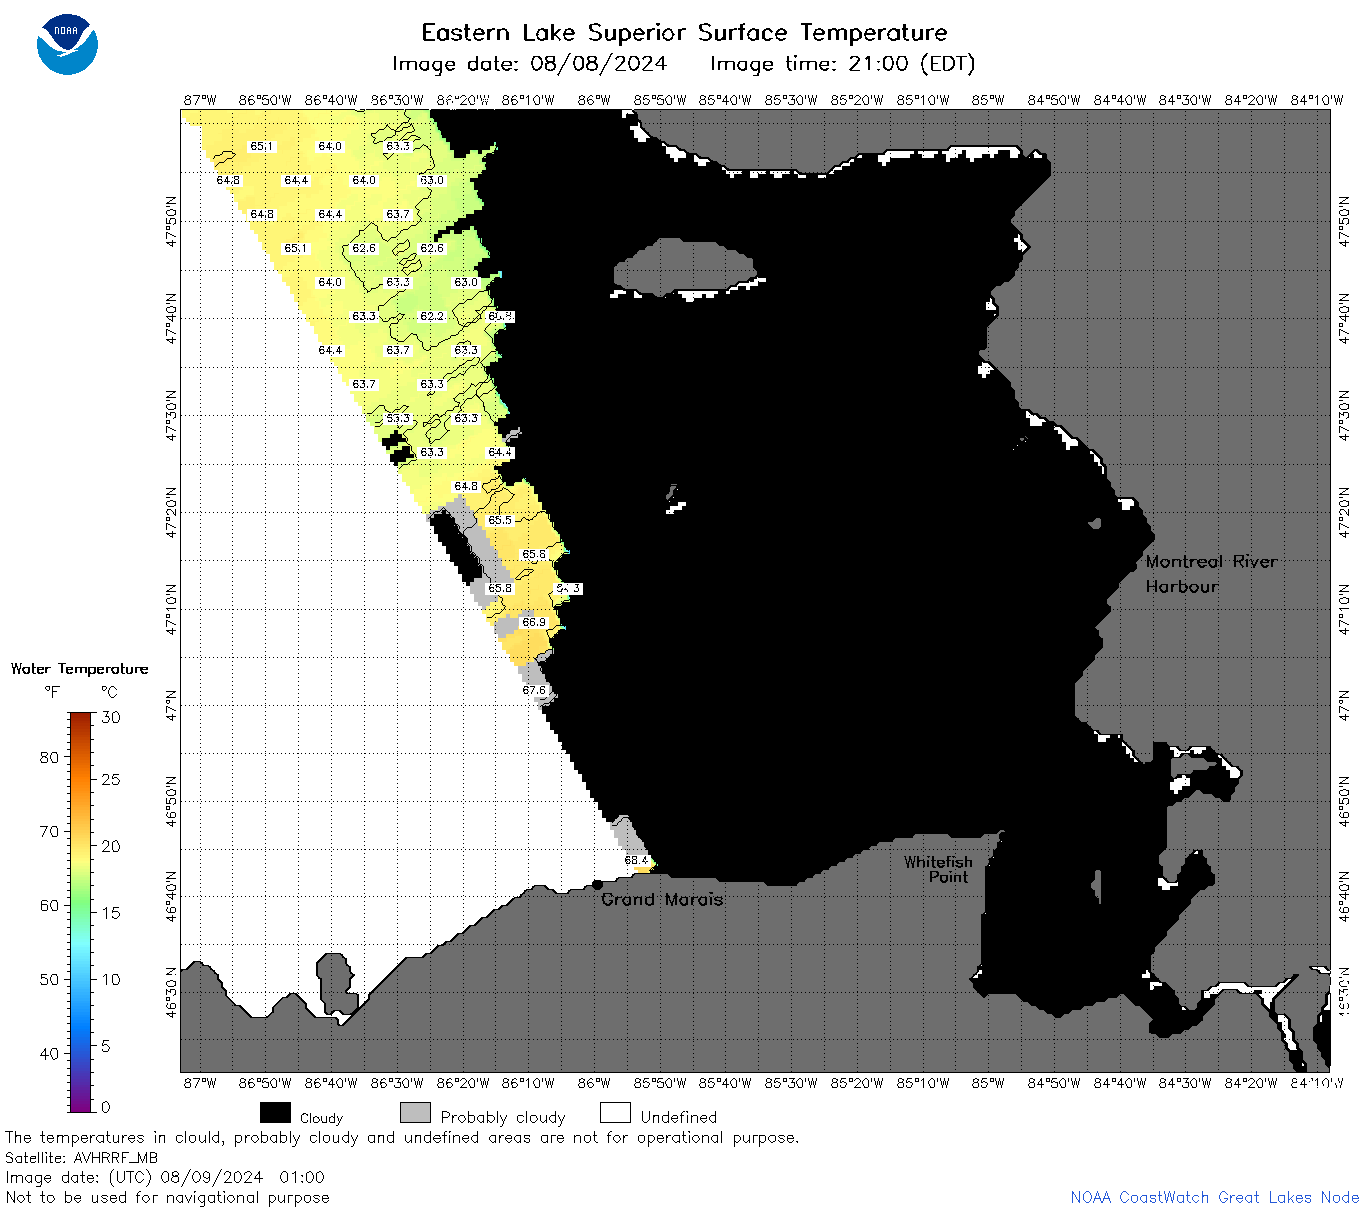The height and width of the screenshot is (1213, 1370).
Task: Click the 66.9 temperature reading
Action: point(534,622)
